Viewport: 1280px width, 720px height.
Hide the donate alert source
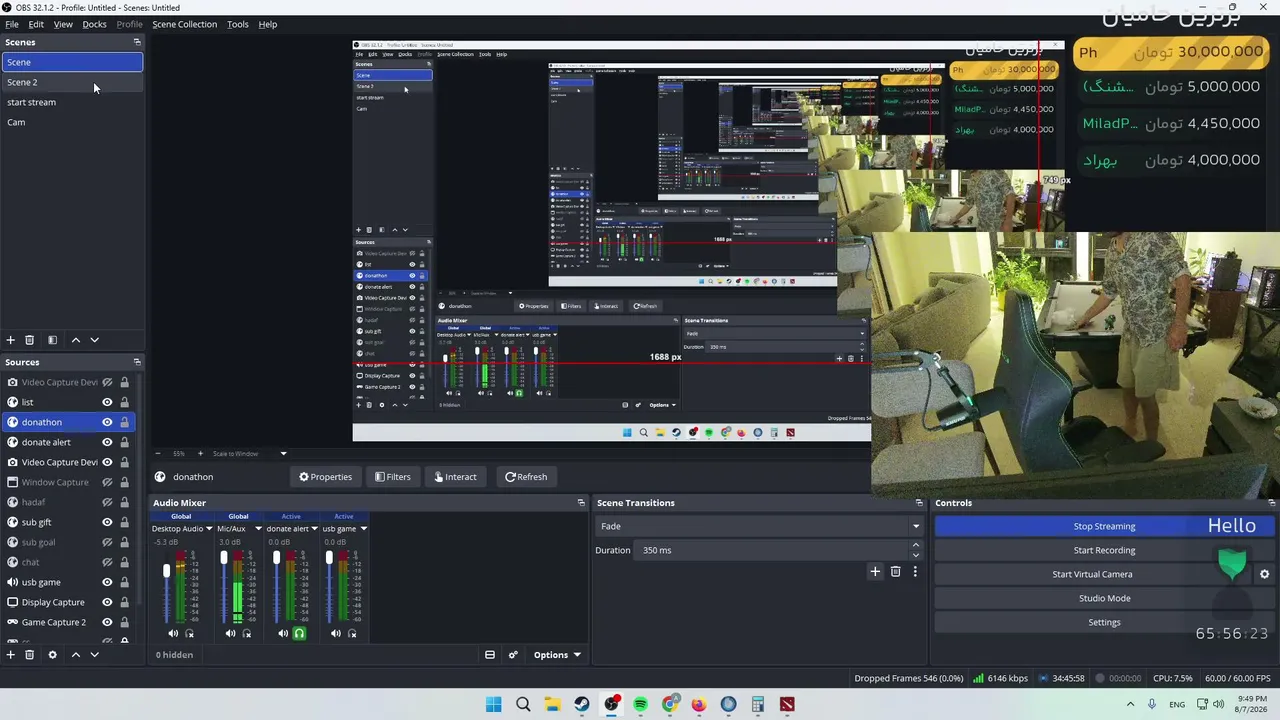tap(107, 442)
